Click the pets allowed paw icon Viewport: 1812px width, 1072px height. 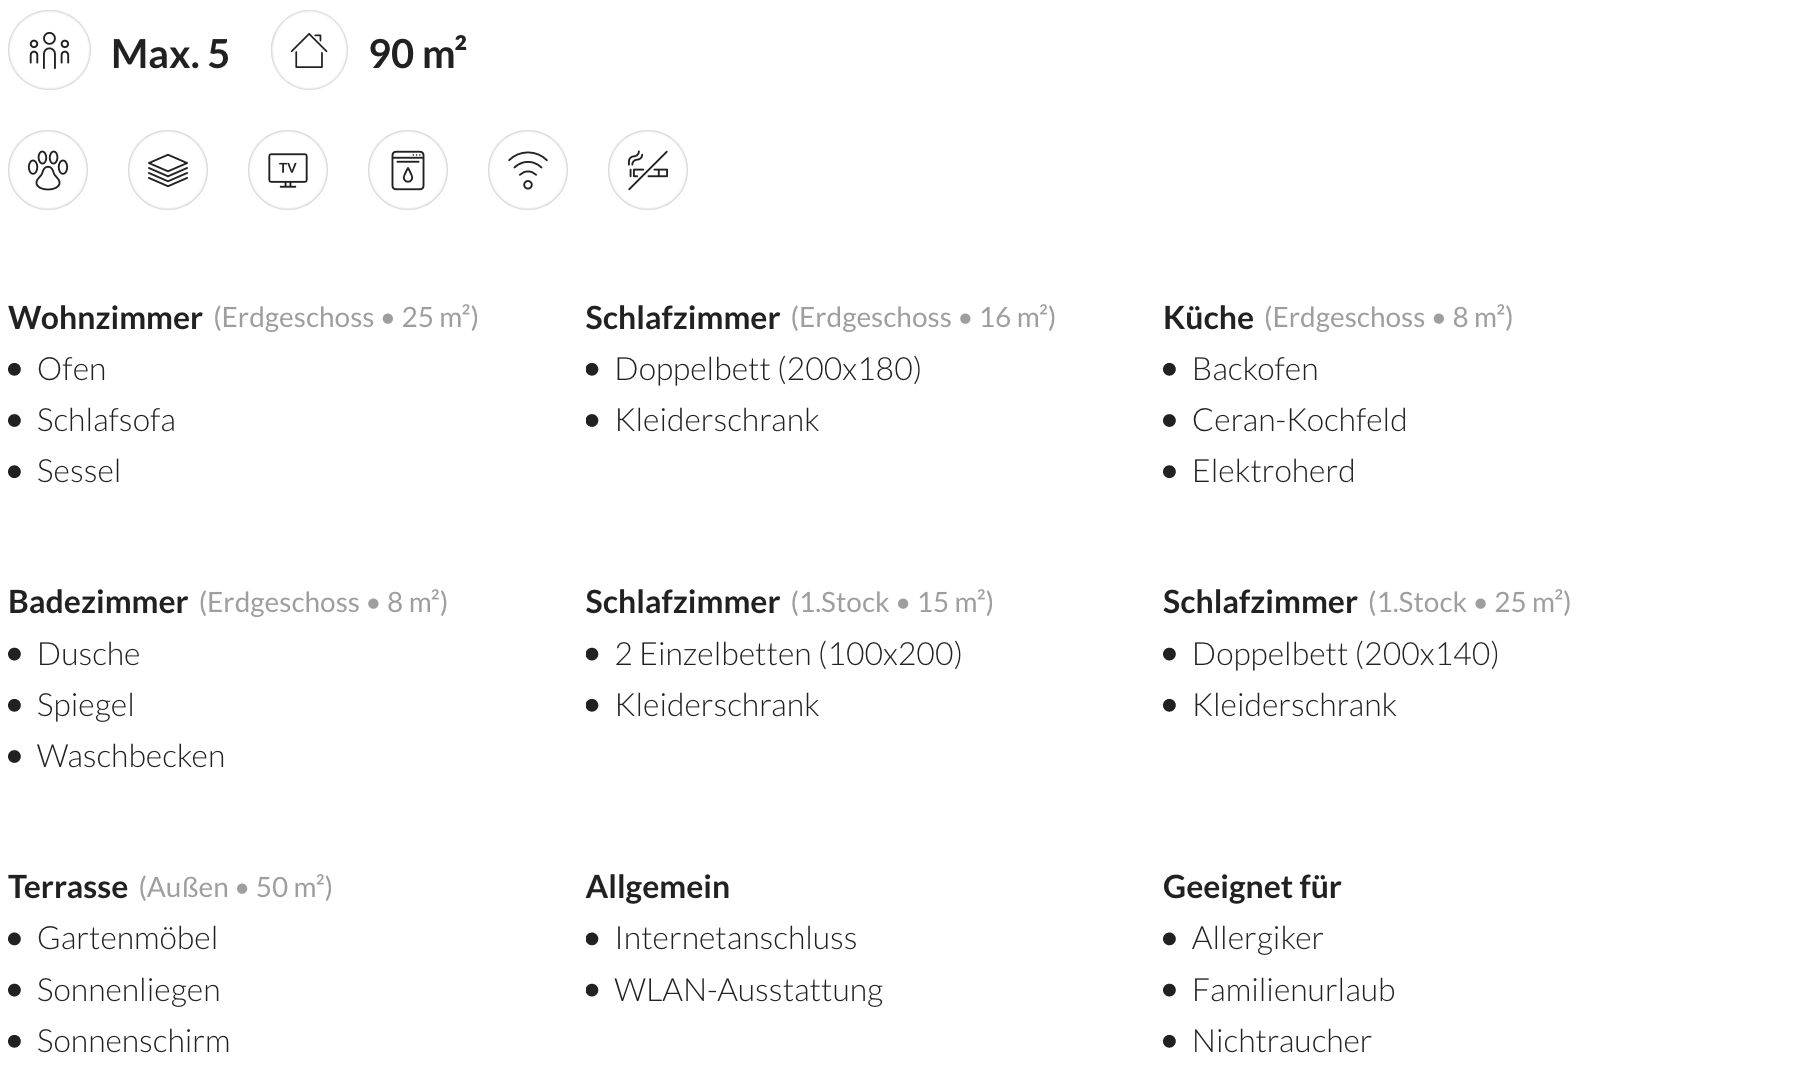[x=48, y=170]
